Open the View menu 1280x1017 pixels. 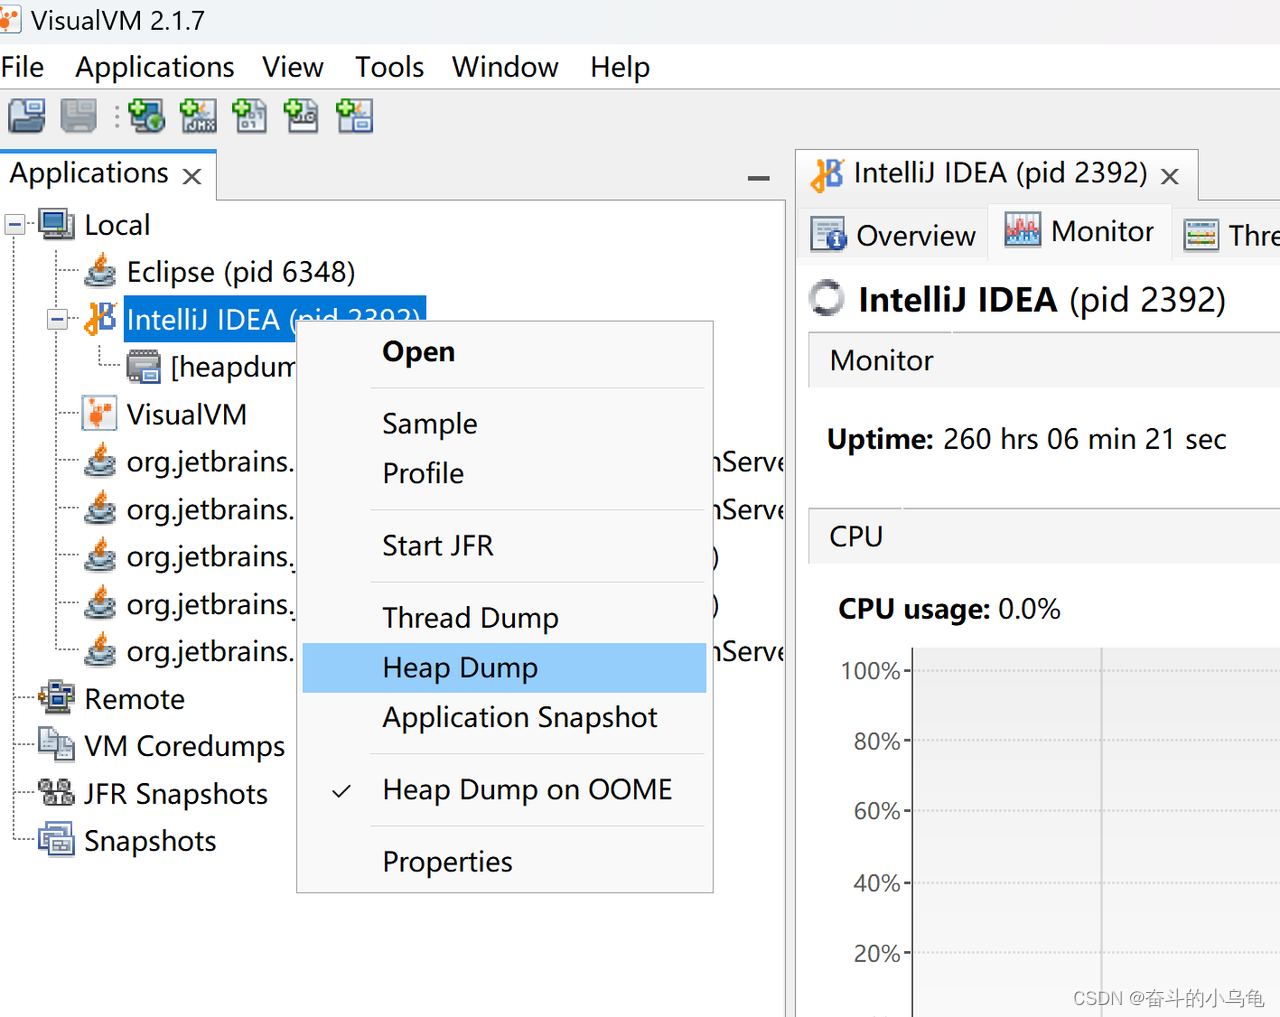click(293, 67)
